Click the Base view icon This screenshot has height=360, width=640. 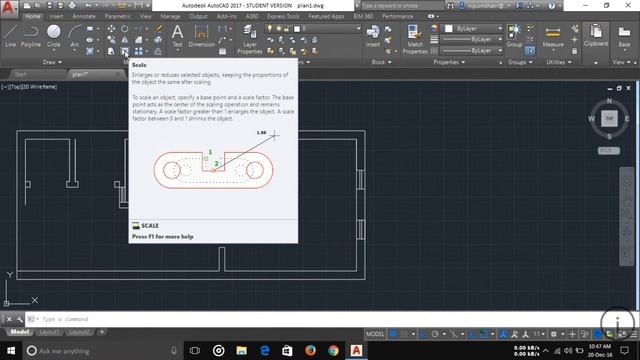pyautogui.click(x=624, y=36)
